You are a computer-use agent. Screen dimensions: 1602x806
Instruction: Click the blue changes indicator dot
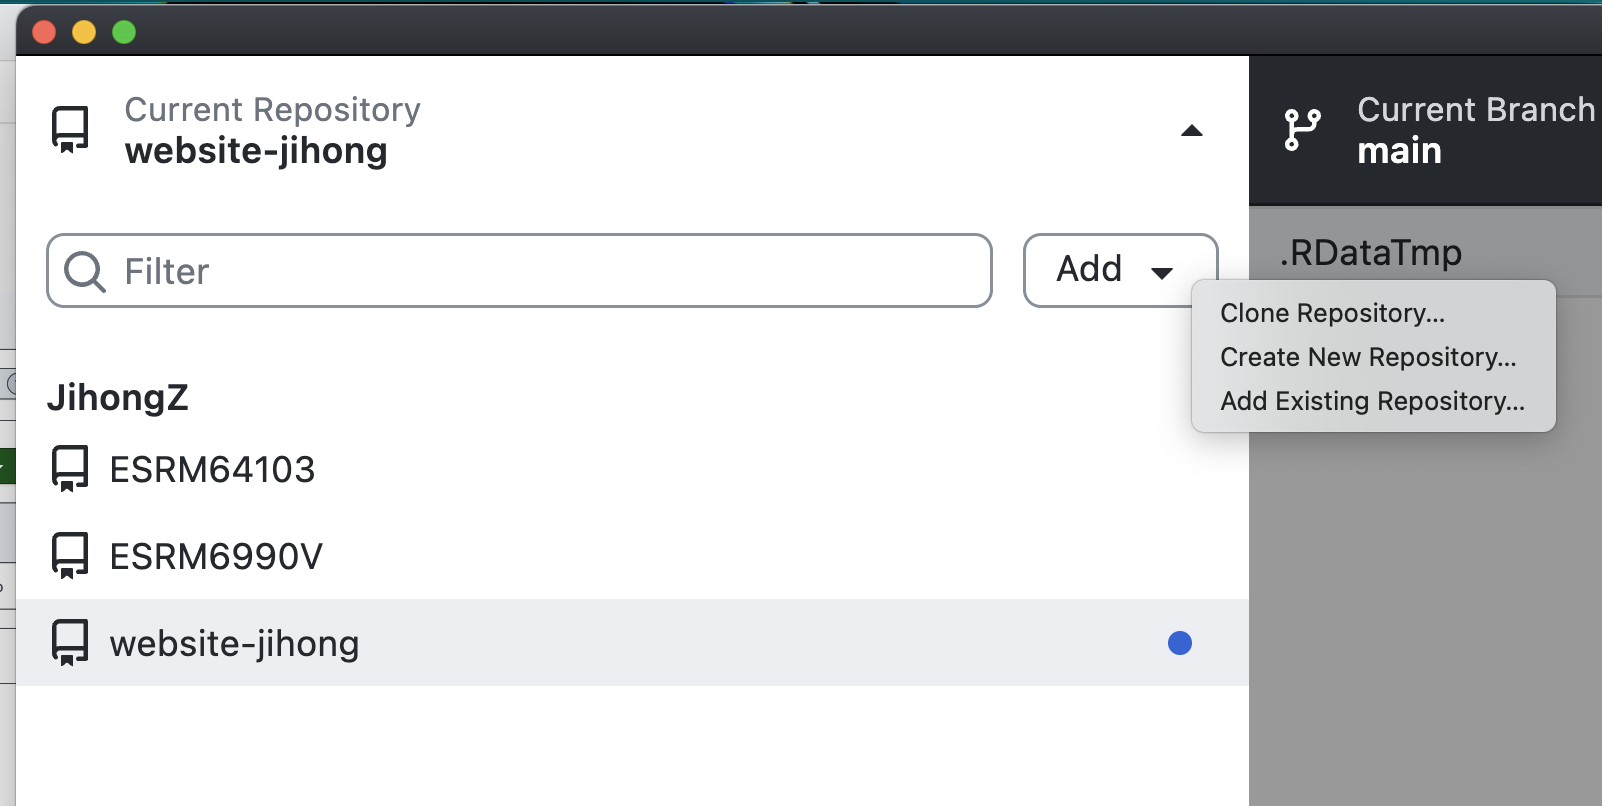pos(1180,643)
